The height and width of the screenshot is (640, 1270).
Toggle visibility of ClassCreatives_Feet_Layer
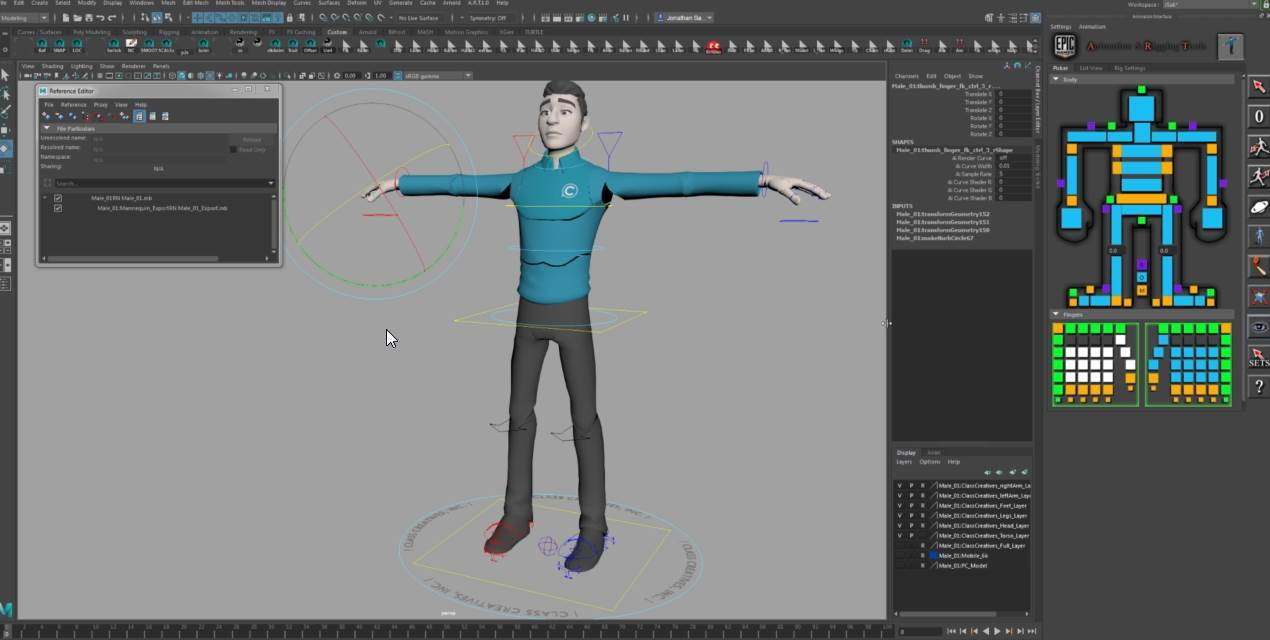[x=899, y=506]
